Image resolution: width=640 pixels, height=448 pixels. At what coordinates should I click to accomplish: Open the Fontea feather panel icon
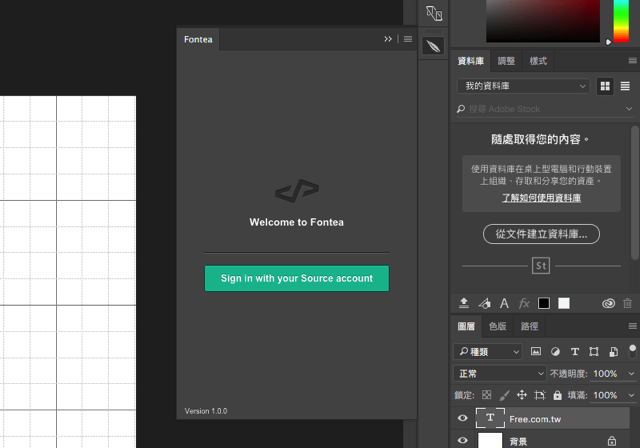(433, 46)
